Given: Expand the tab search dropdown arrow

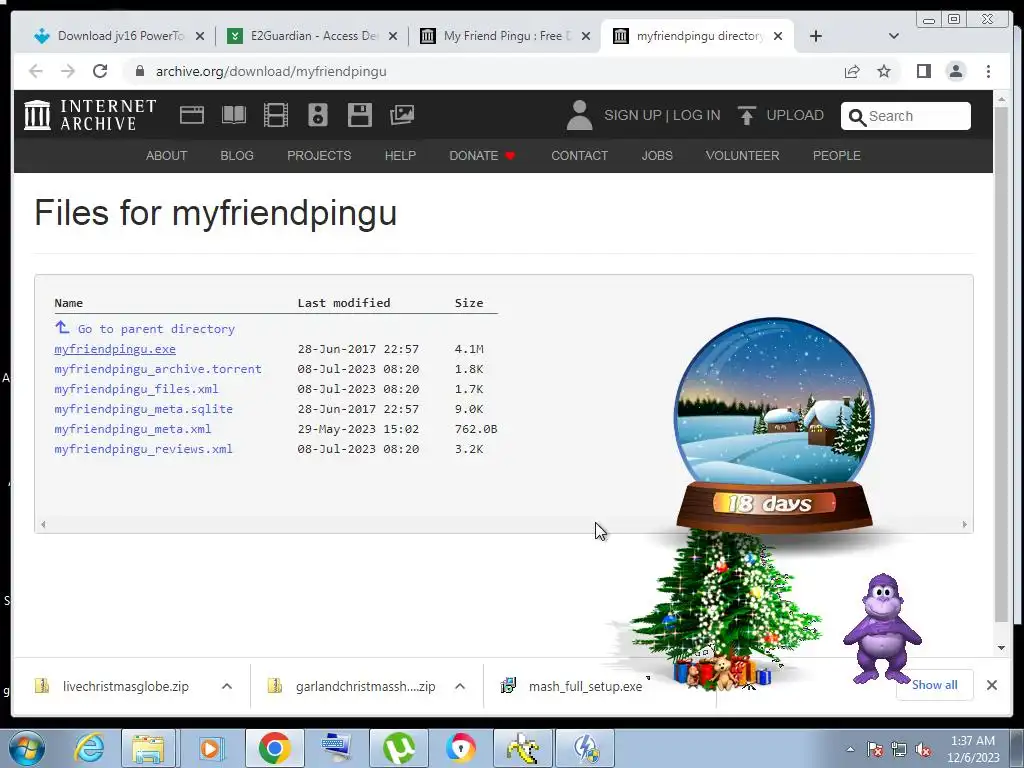Looking at the screenshot, I should 894,36.
